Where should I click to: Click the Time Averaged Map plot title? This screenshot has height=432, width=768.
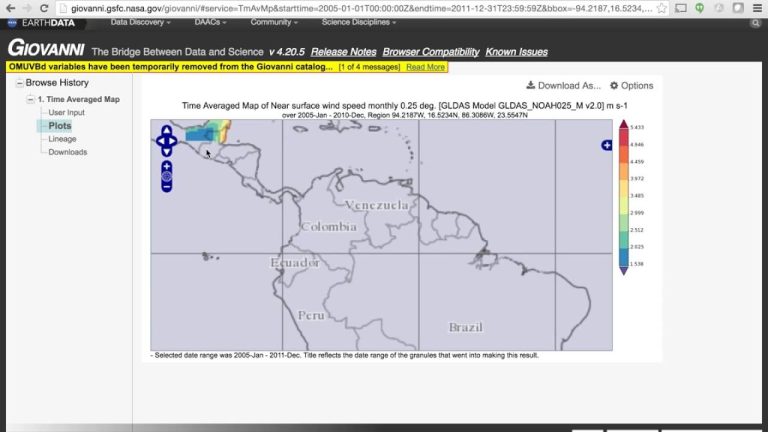[405, 105]
